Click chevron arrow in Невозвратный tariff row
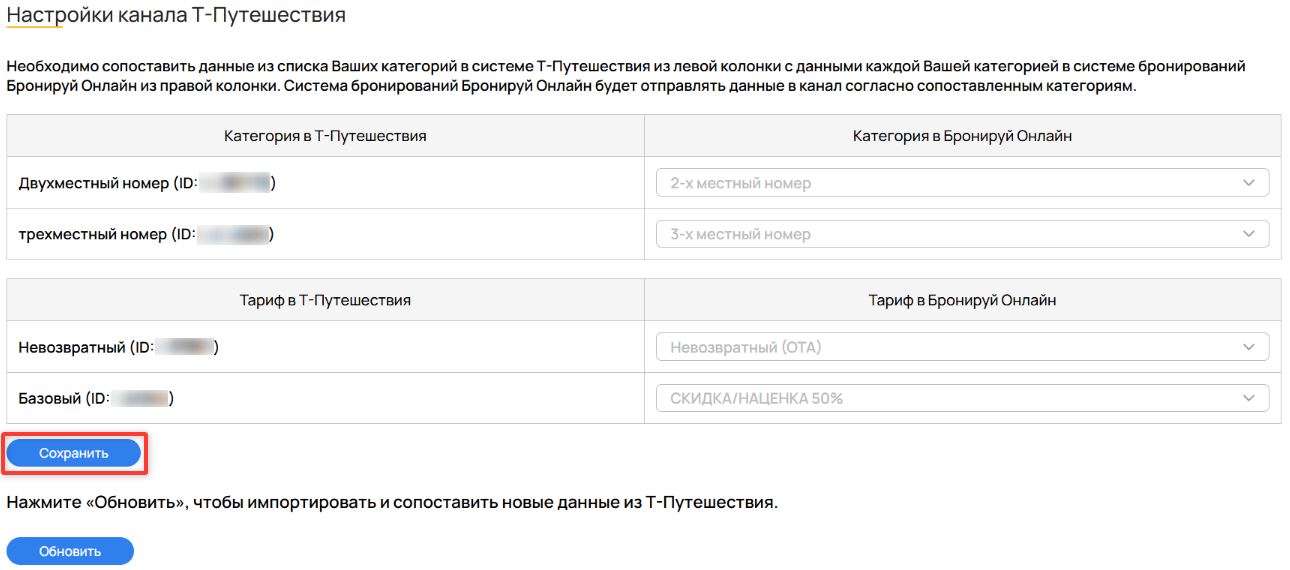This screenshot has height=570, width=1290. tap(1248, 347)
